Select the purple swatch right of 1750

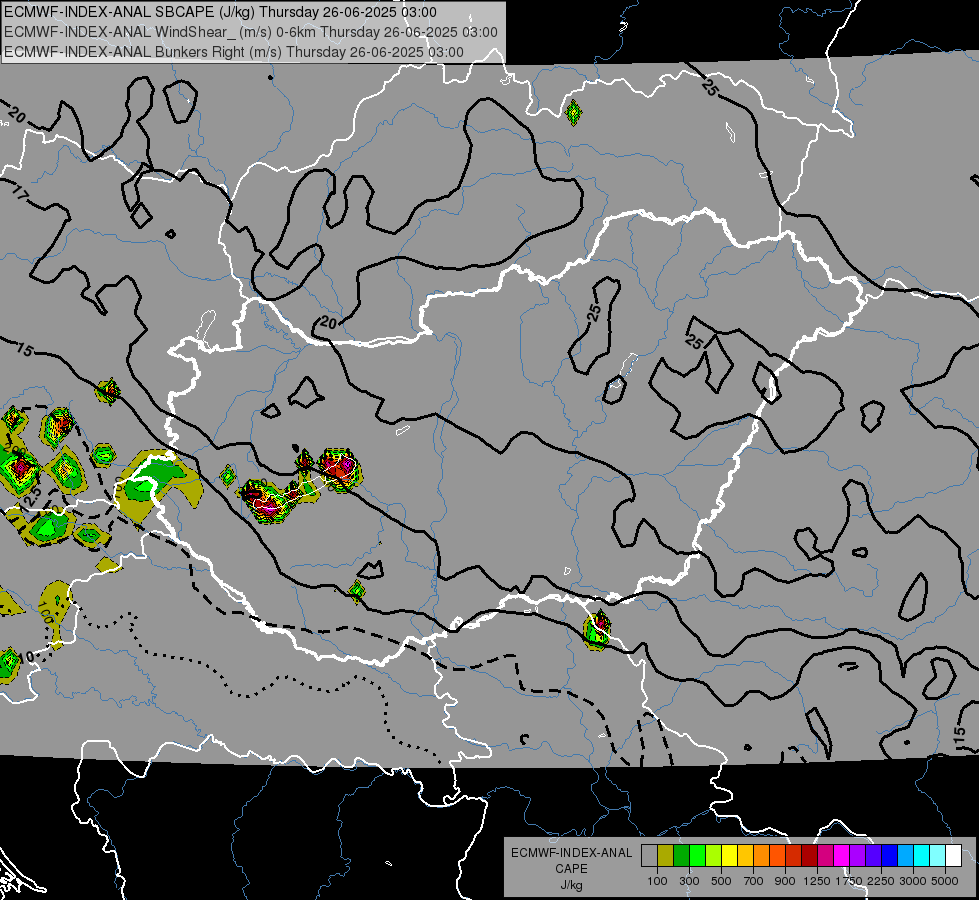(857, 855)
